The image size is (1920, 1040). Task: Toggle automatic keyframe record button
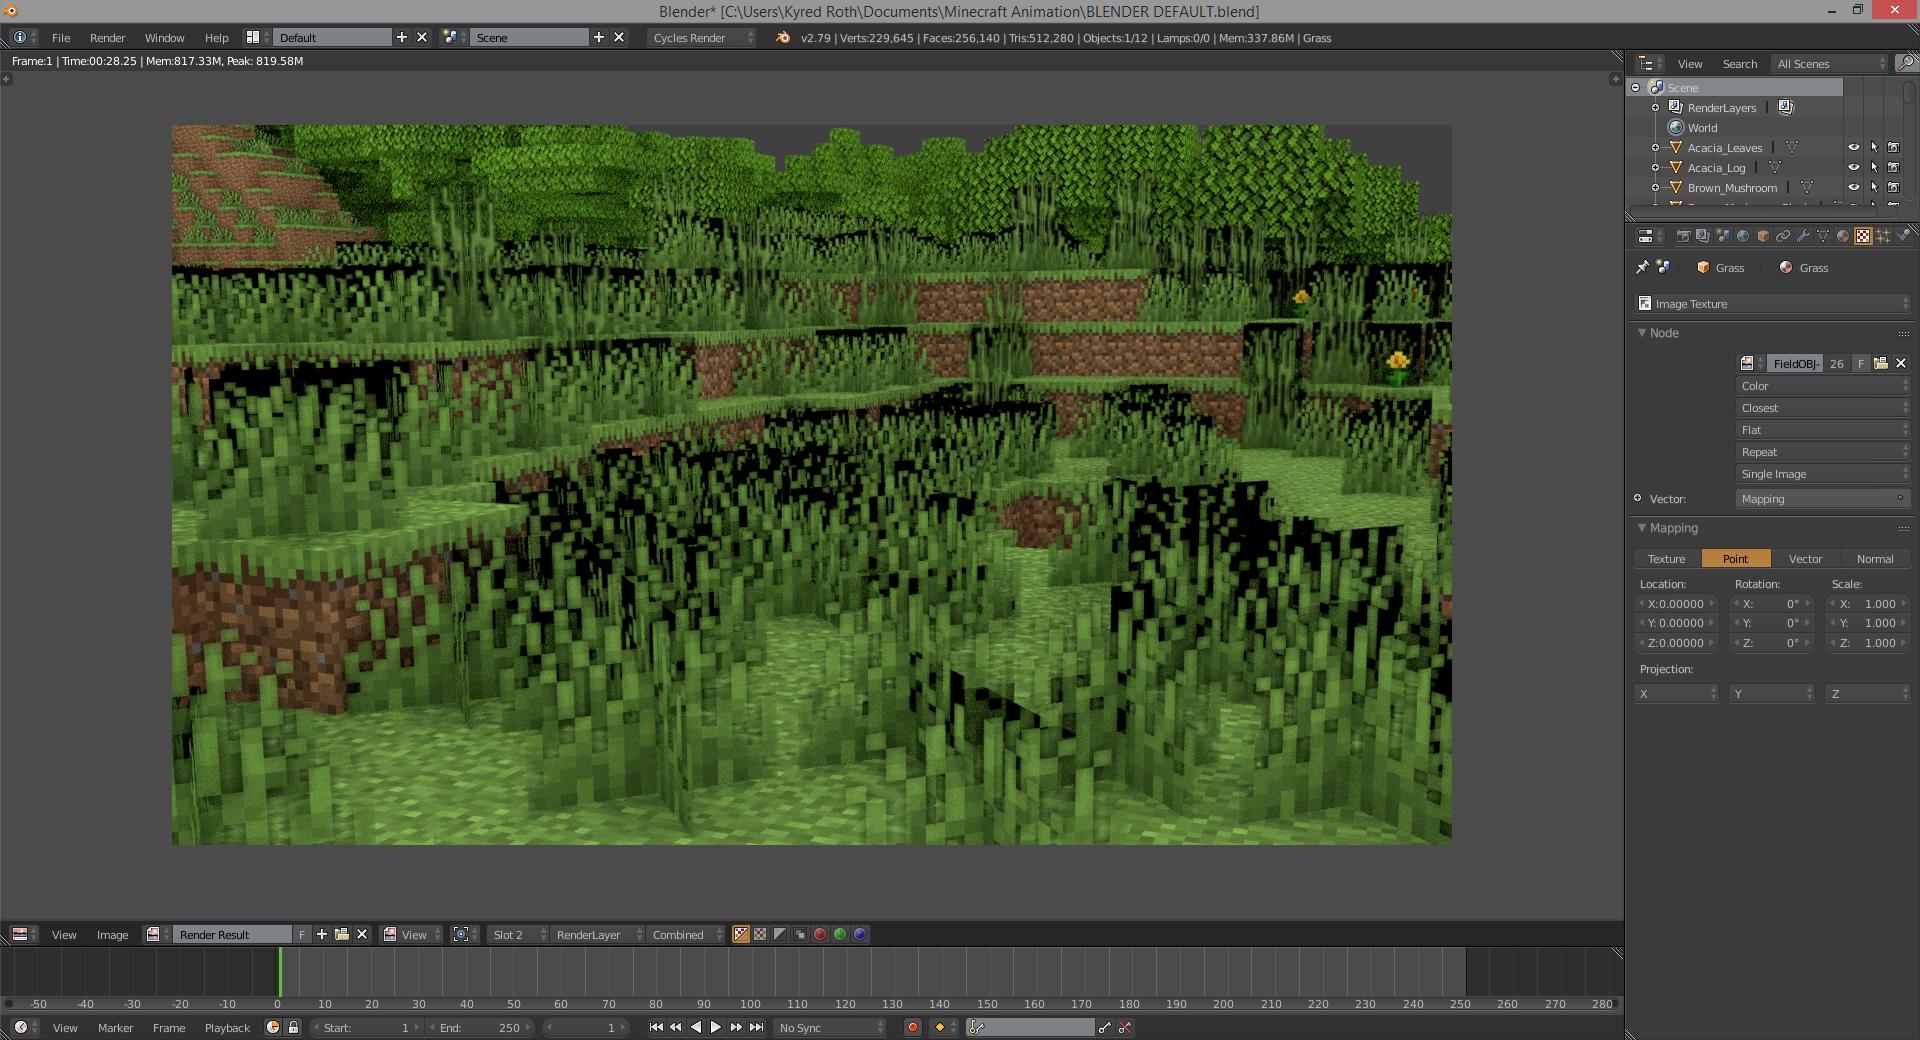click(x=912, y=1027)
